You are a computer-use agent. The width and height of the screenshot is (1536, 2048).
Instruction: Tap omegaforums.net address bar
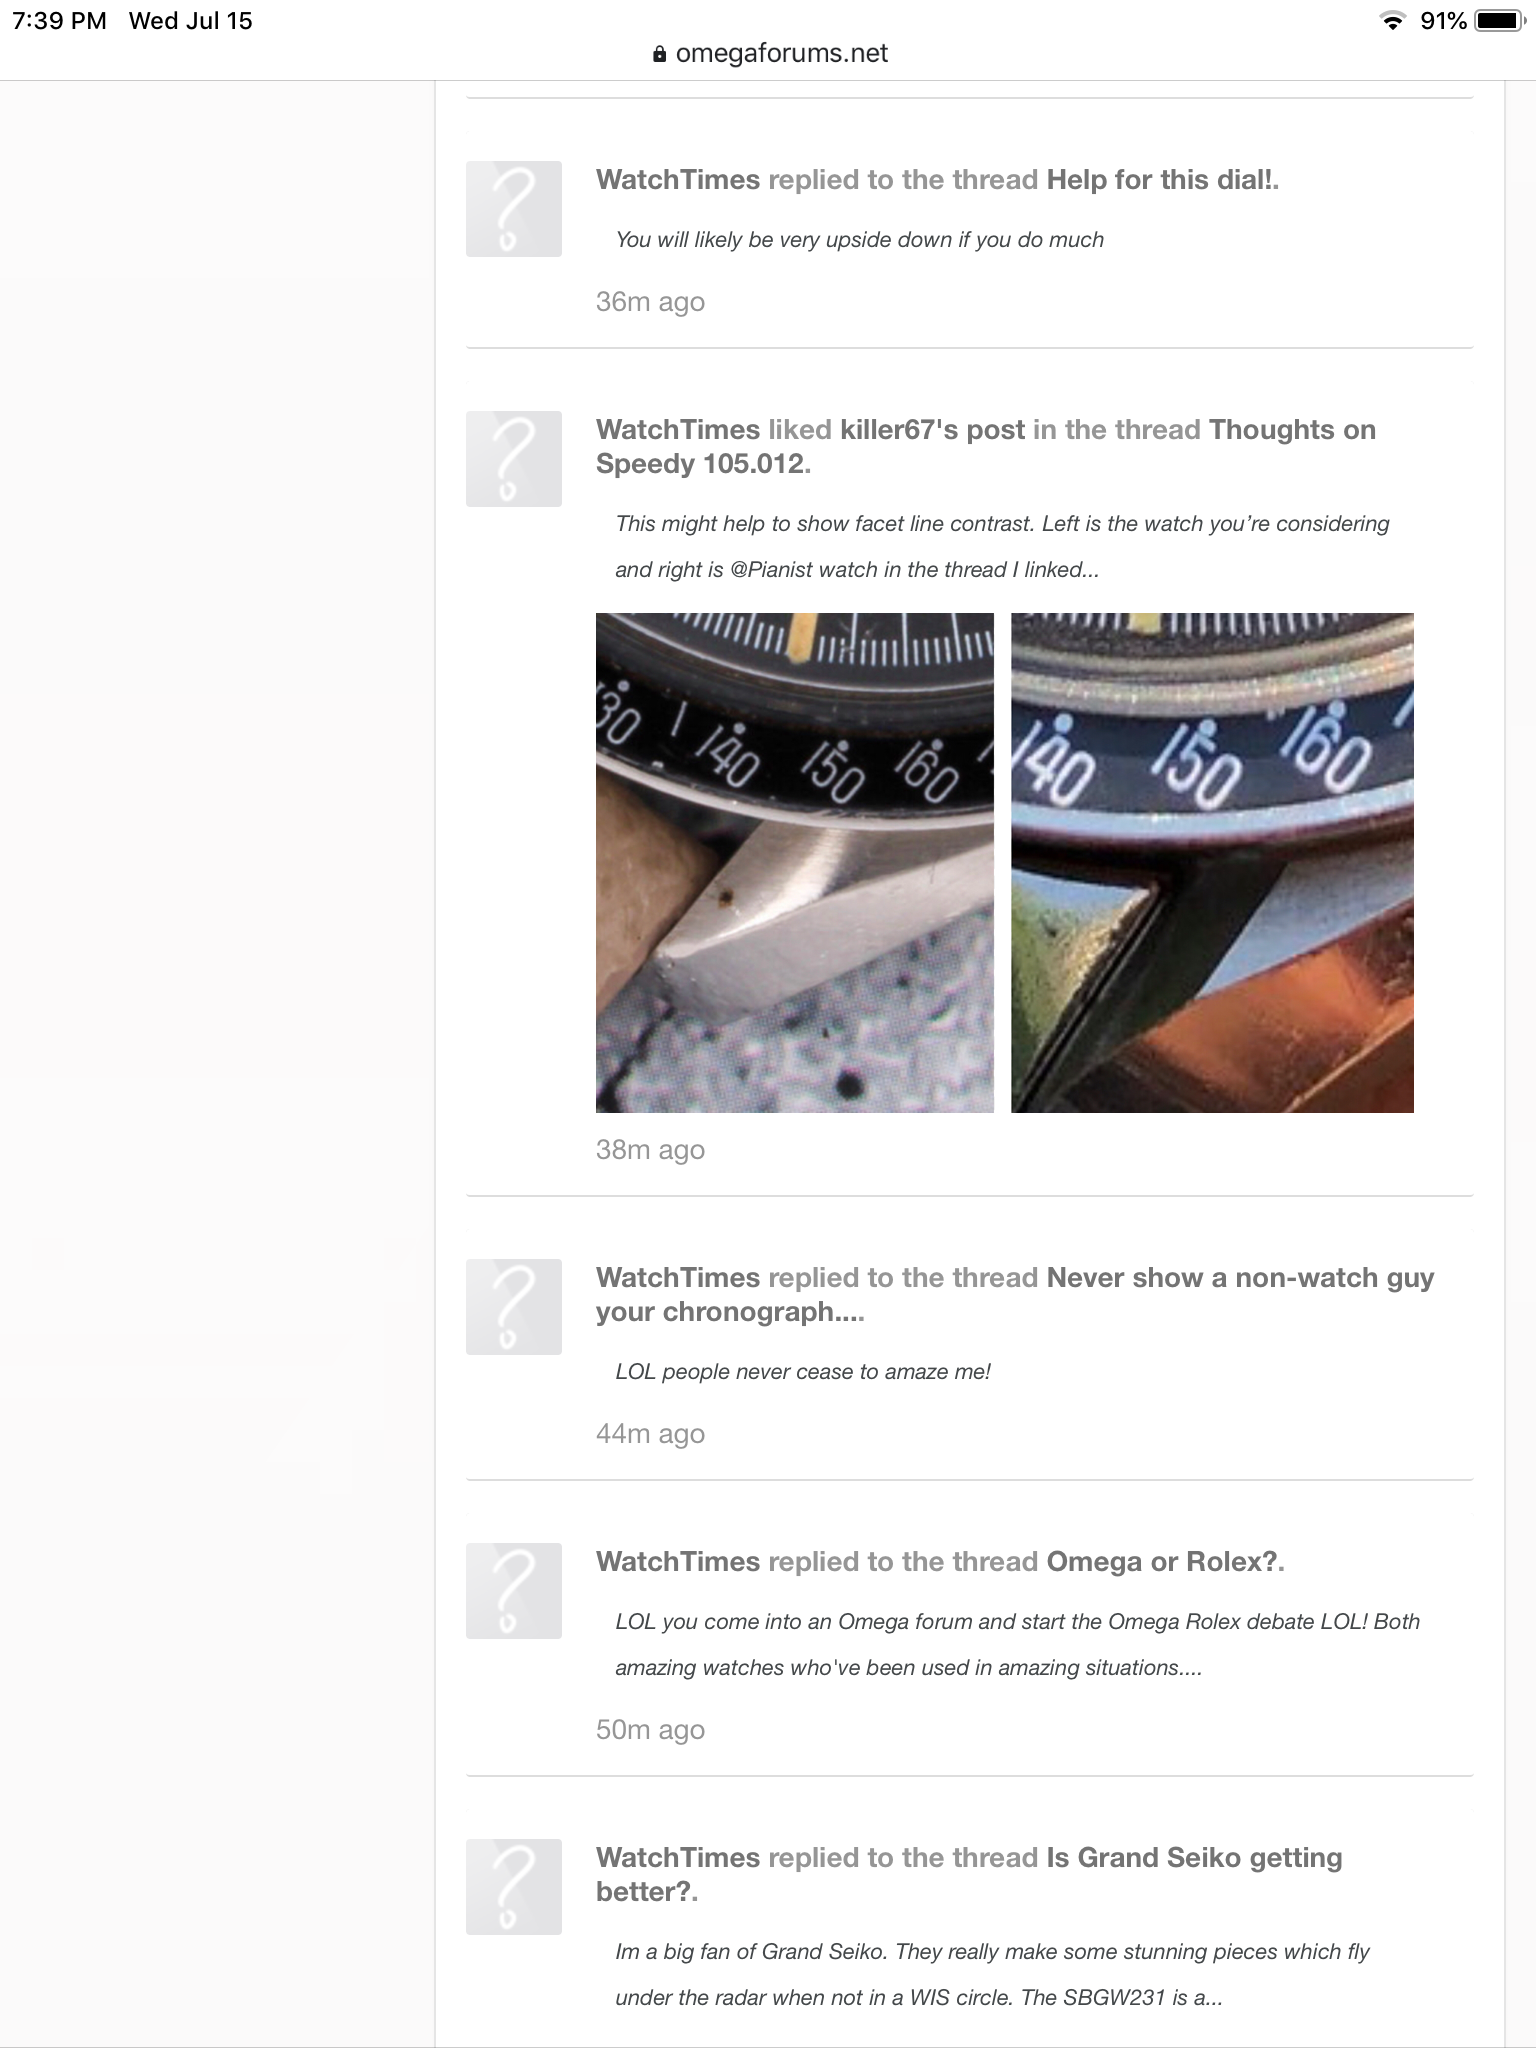coord(769,54)
